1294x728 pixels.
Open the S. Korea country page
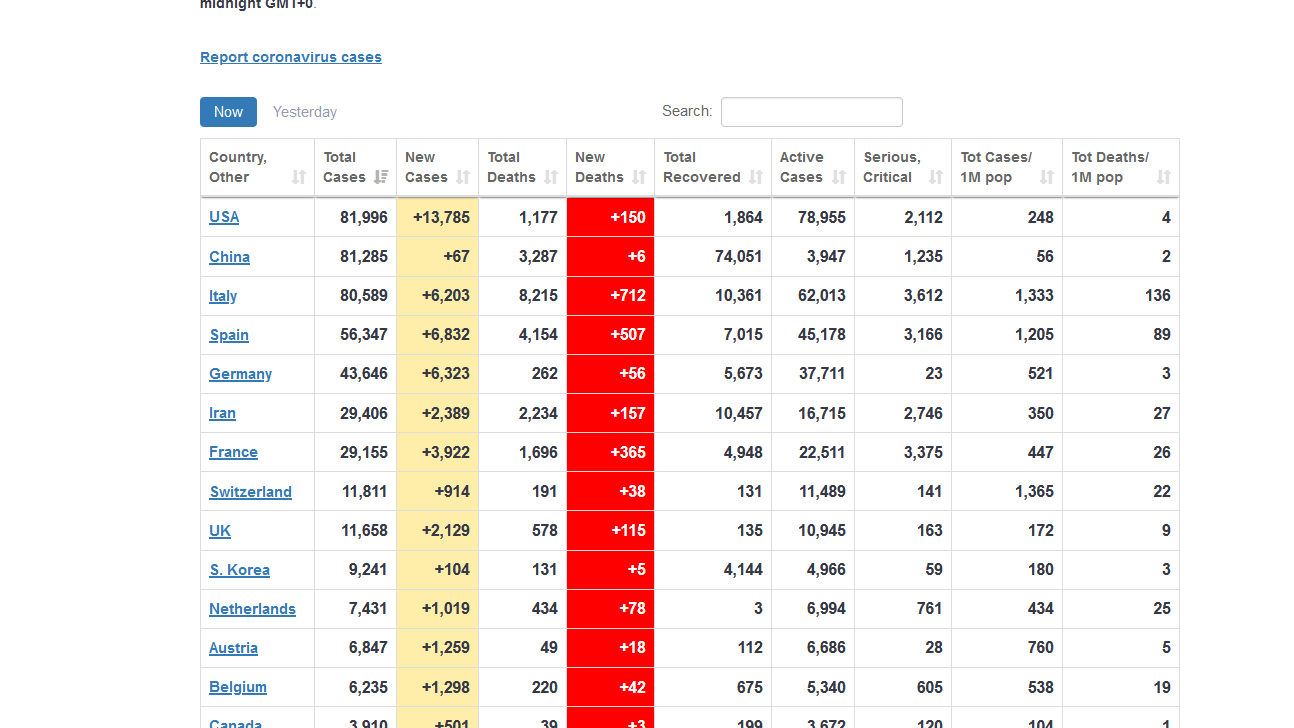pos(239,570)
